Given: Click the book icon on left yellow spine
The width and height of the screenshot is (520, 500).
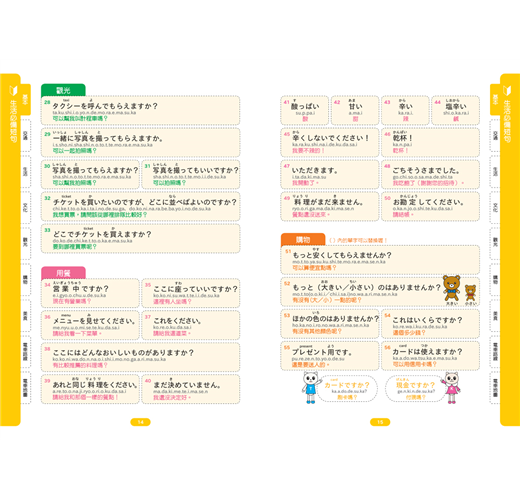Looking at the screenshot, I should coord(13,91).
